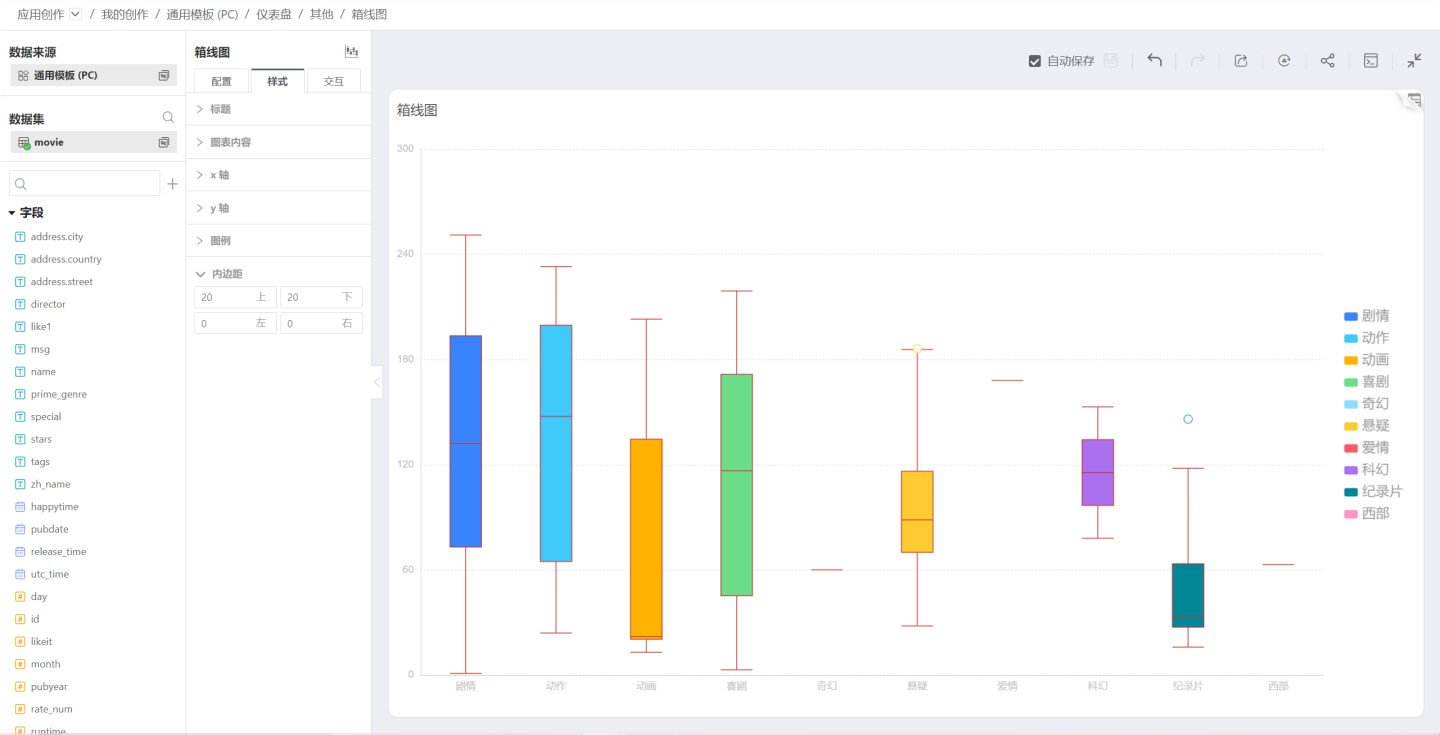
Task: Toggle the 自动保存 checkbox
Action: tap(1035, 61)
